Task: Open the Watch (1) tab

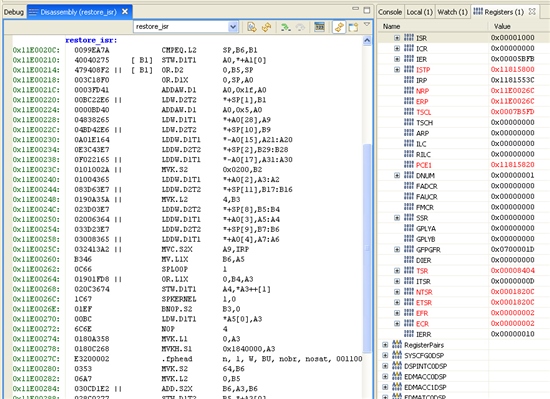Action: (x=452, y=12)
